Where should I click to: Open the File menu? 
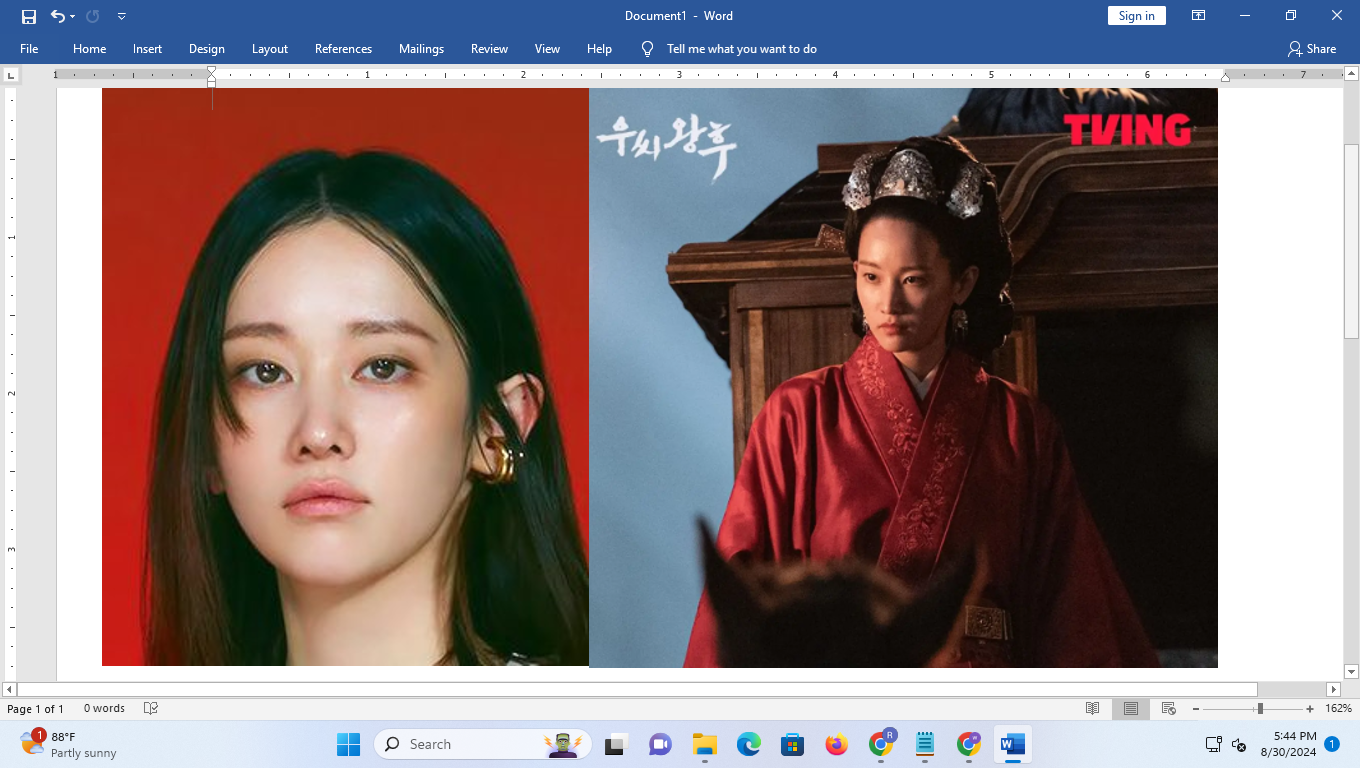(x=29, y=49)
